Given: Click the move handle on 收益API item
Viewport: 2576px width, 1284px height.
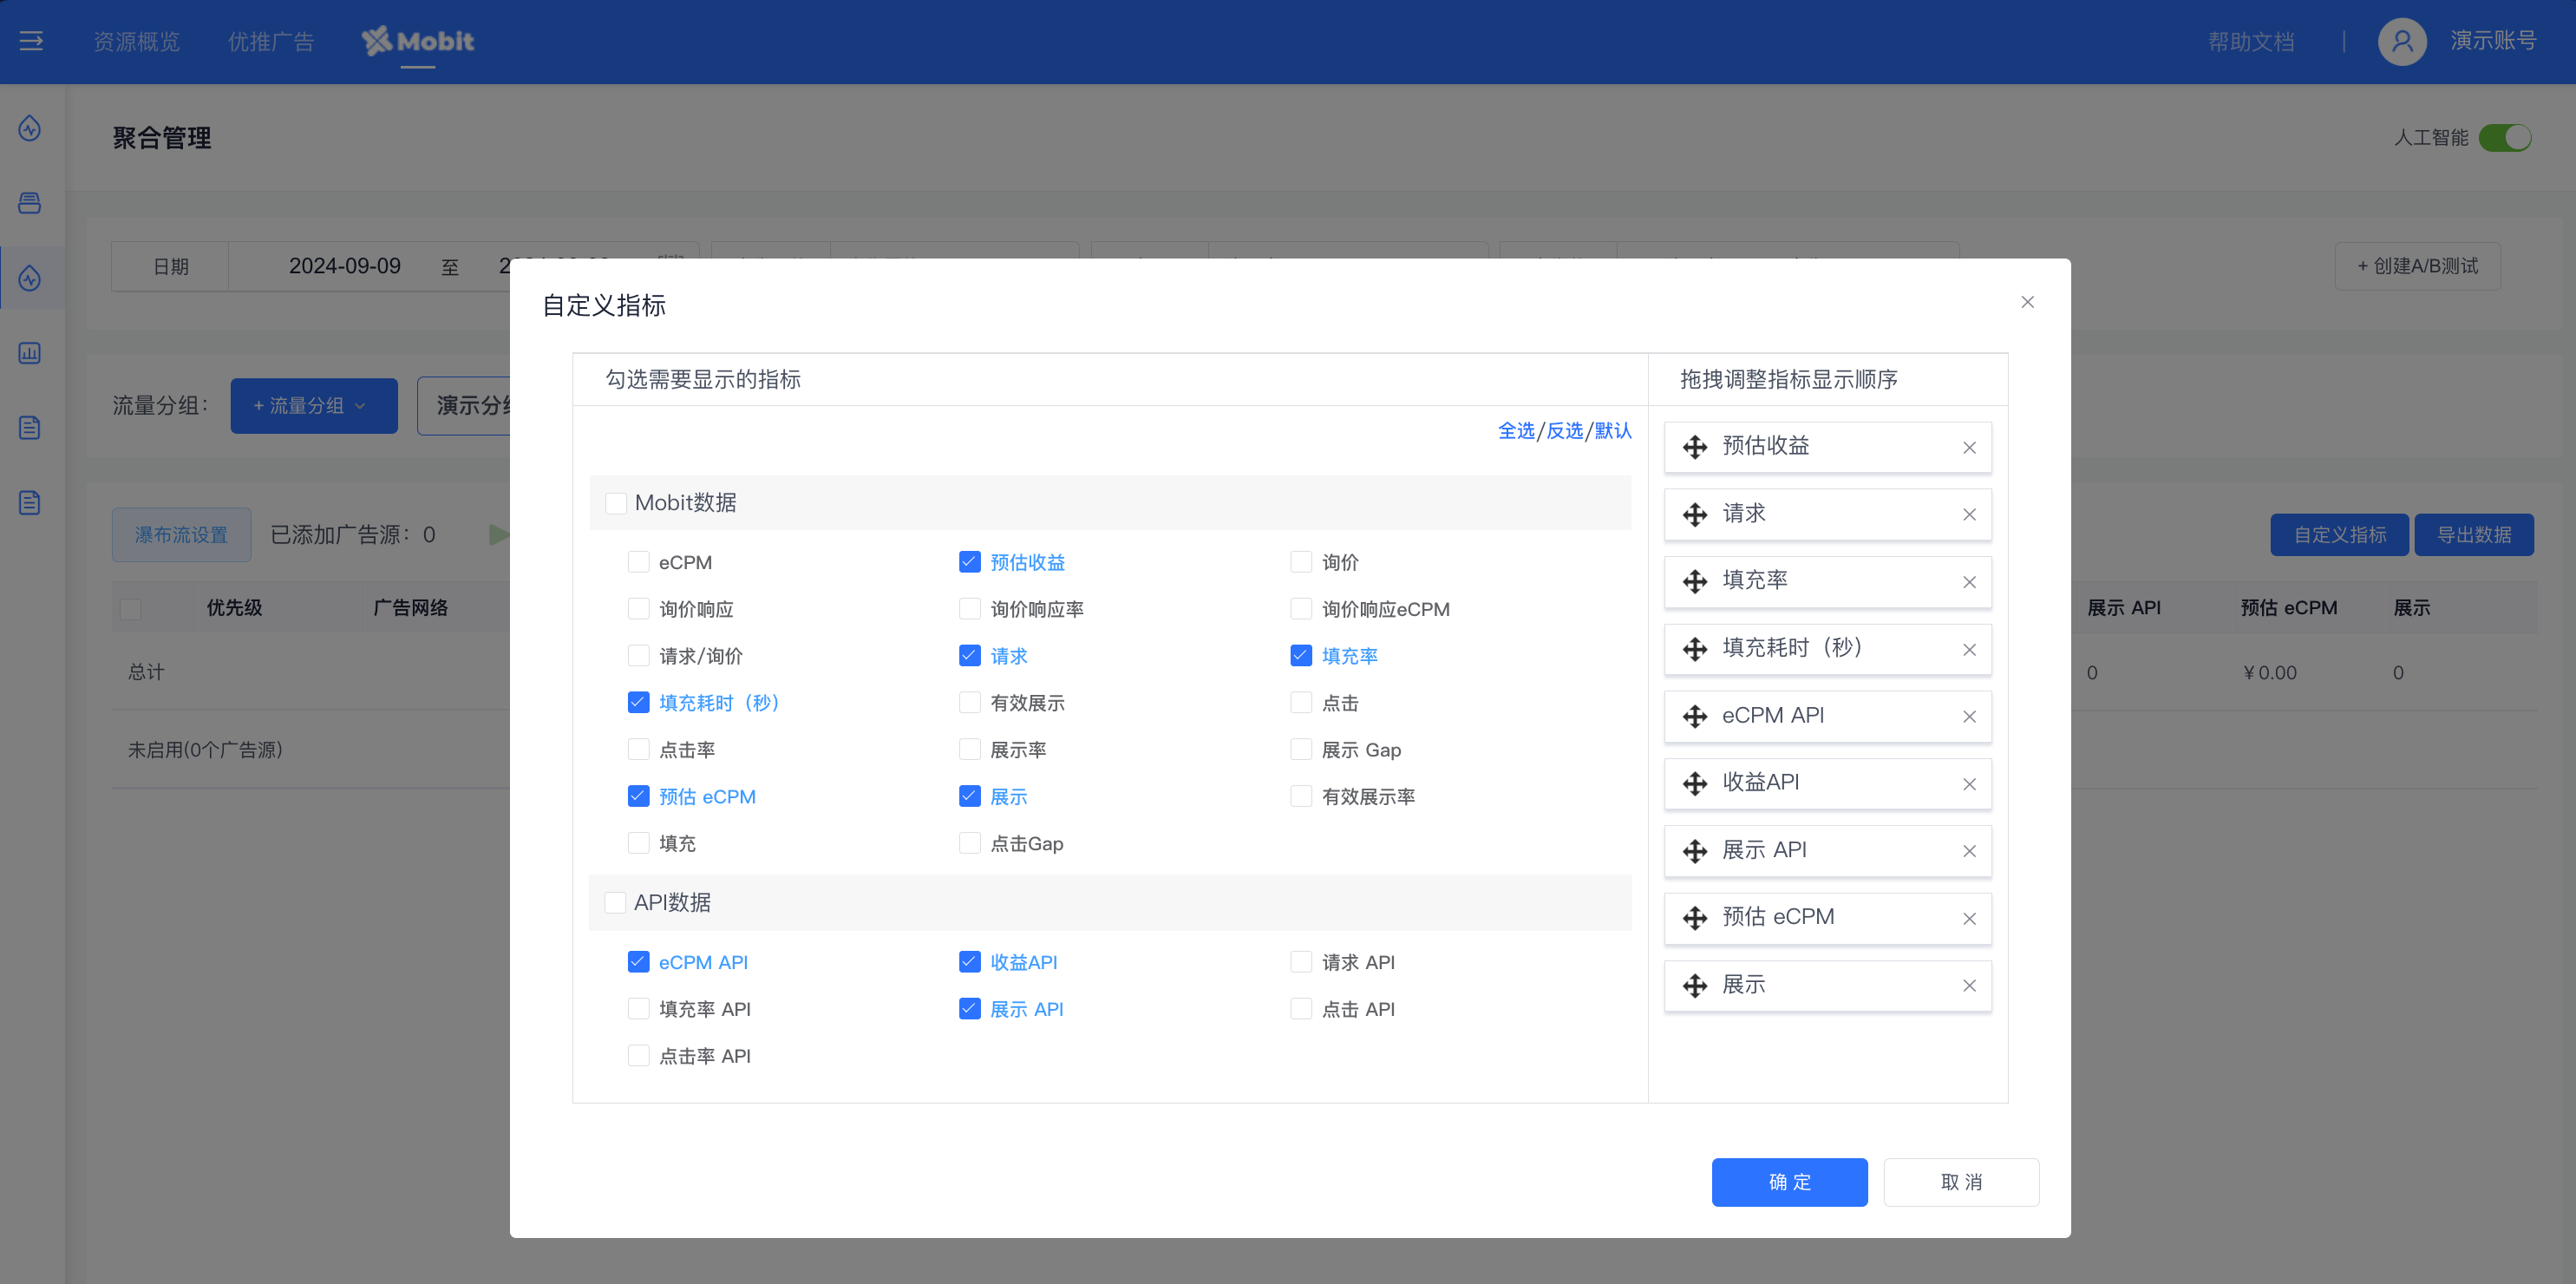Looking at the screenshot, I should pos(1695,783).
